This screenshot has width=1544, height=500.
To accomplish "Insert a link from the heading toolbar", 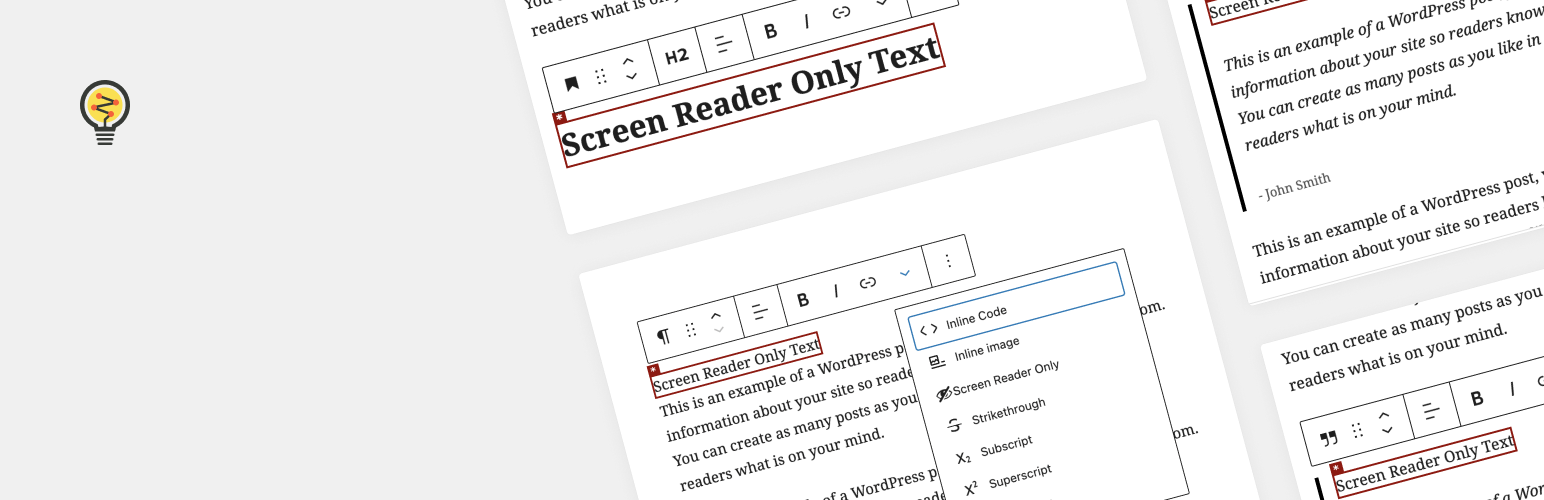I will [841, 12].
